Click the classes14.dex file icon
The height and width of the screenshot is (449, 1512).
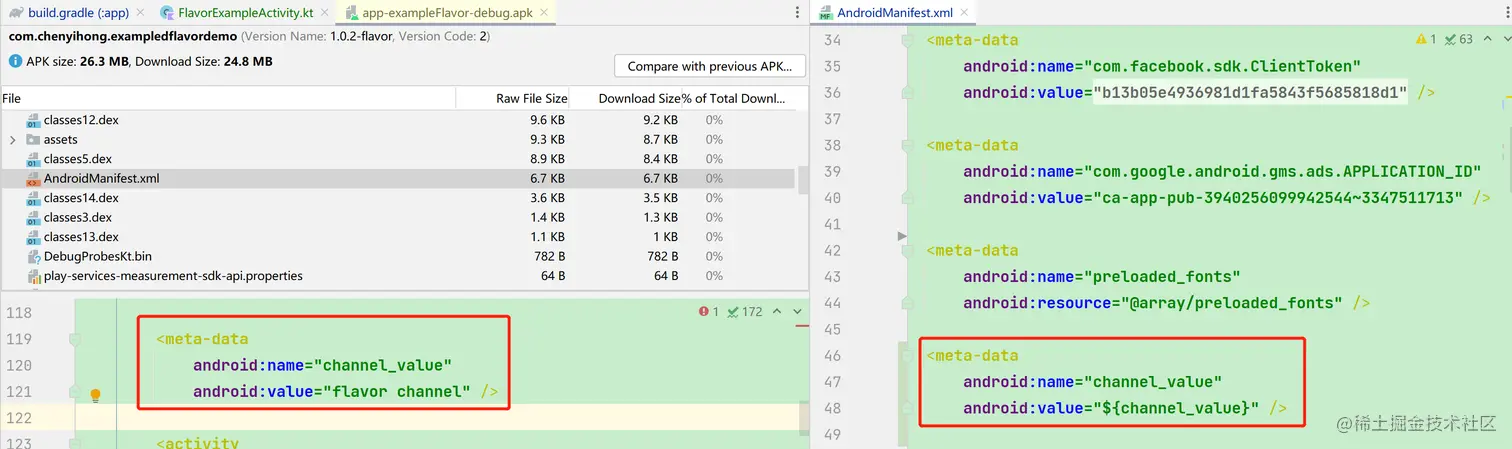pyautogui.click(x=33, y=198)
